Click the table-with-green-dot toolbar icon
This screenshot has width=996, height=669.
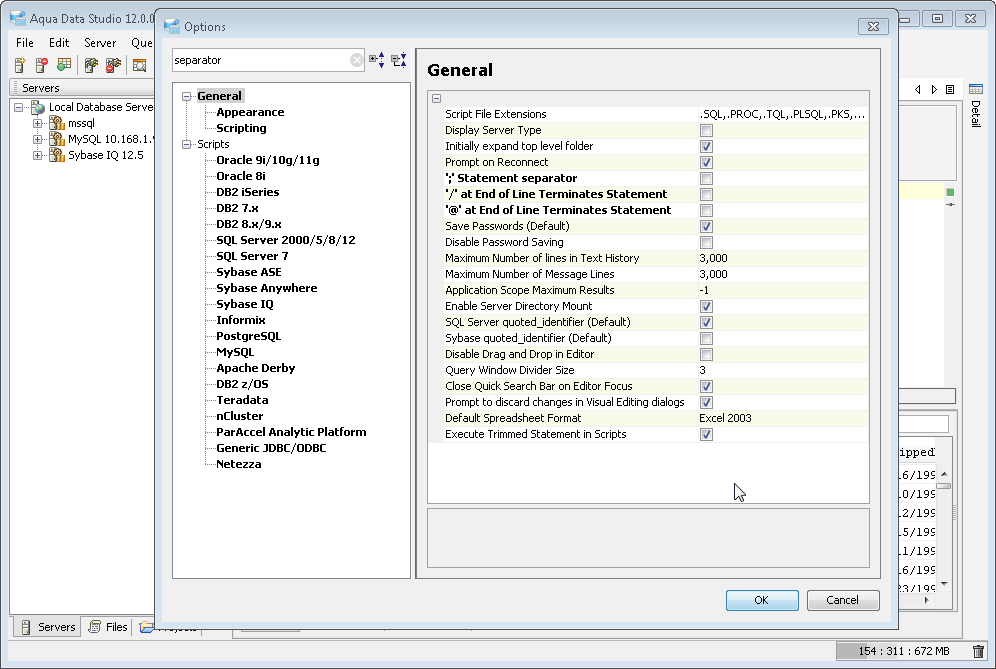(x=64, y=65)
